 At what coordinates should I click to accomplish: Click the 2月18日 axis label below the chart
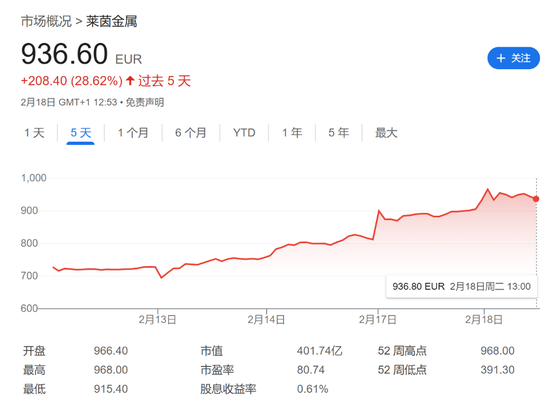click(x=484, y=320)
